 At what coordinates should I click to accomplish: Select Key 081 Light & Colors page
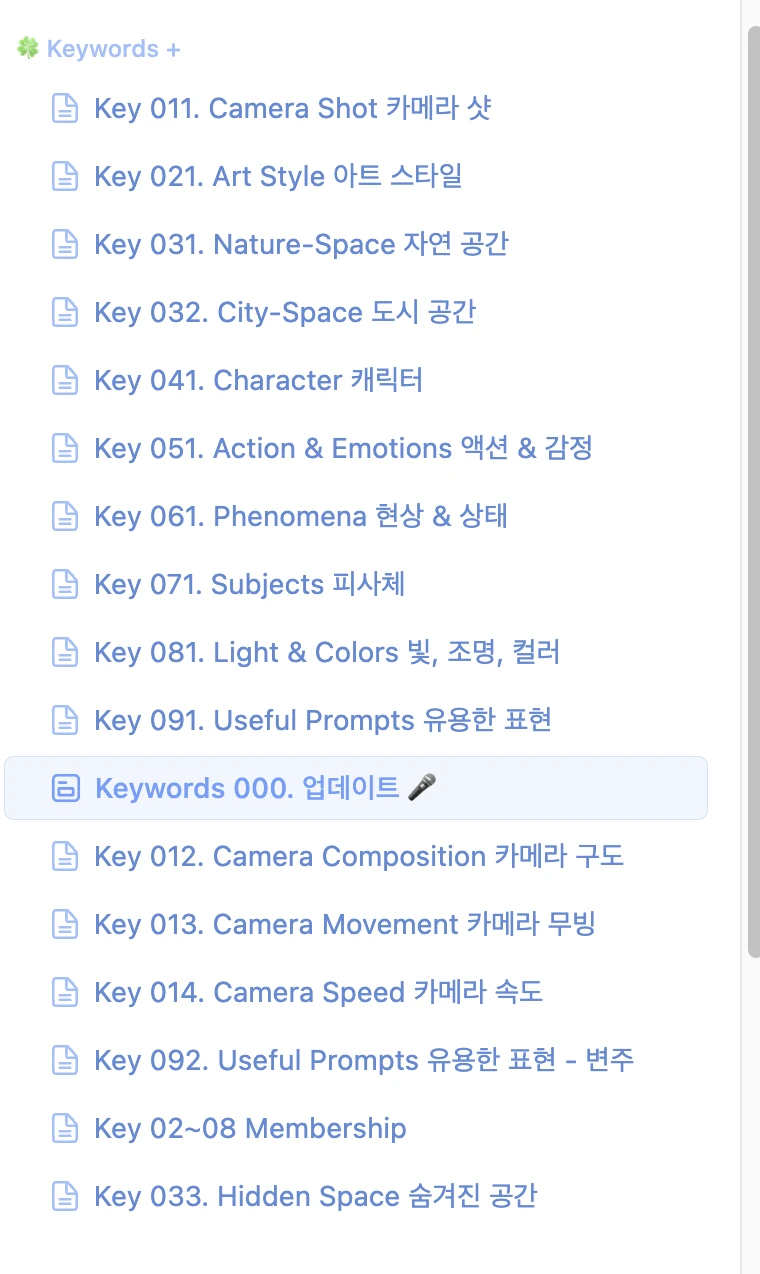coord(327,652)
